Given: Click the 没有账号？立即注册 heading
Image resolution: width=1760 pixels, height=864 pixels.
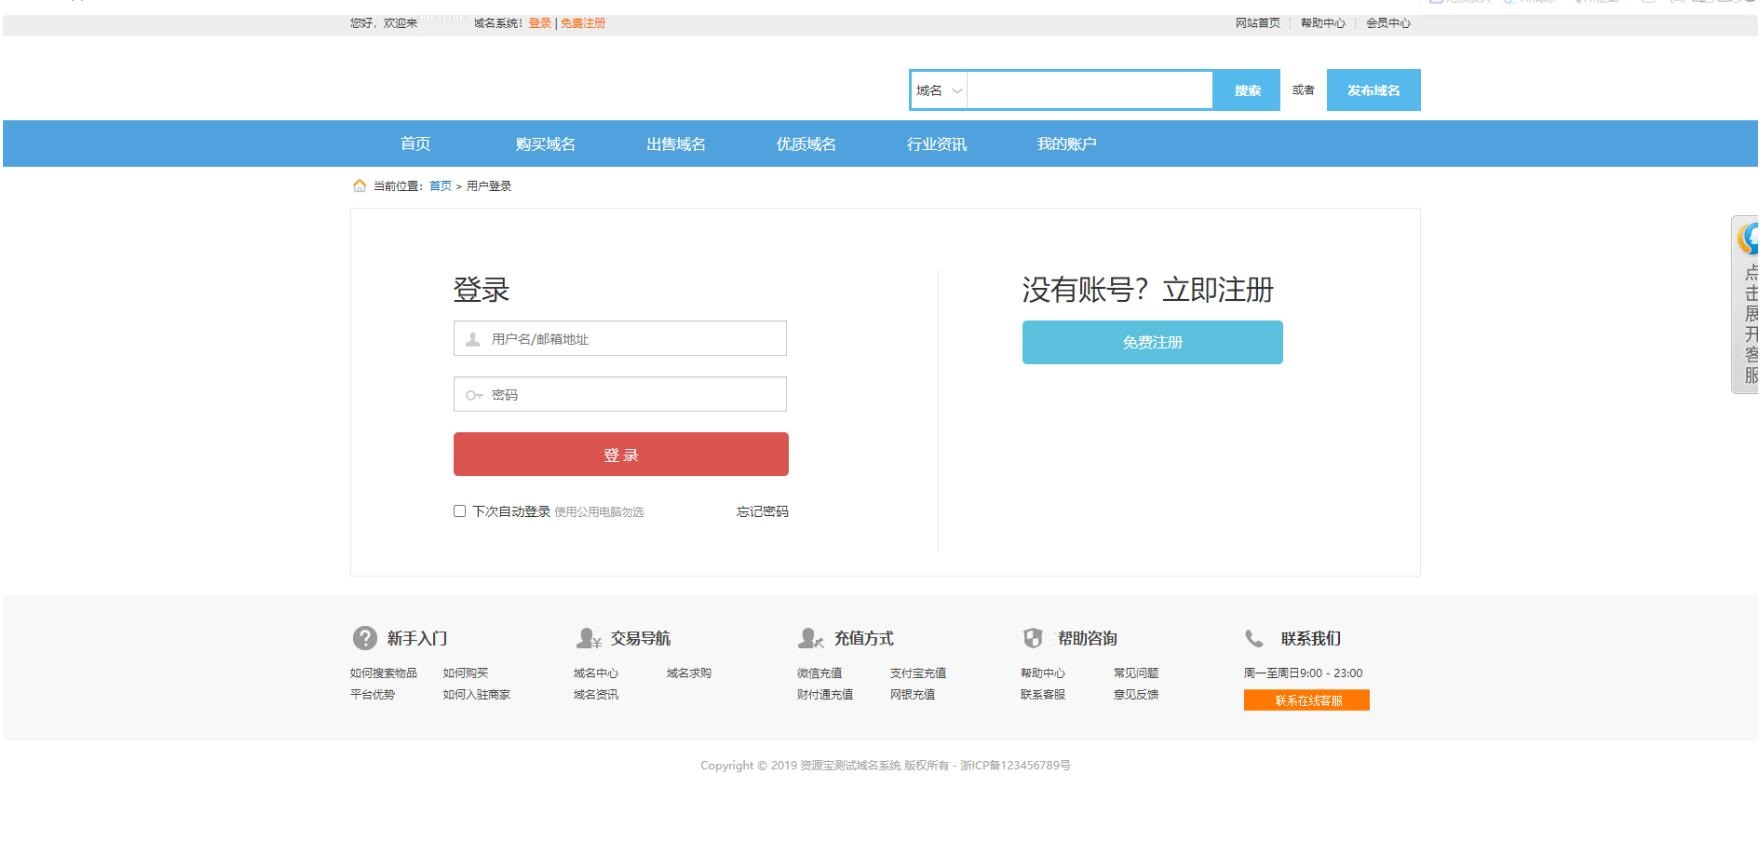Looking at the screenshot, I should (1147, 290).
